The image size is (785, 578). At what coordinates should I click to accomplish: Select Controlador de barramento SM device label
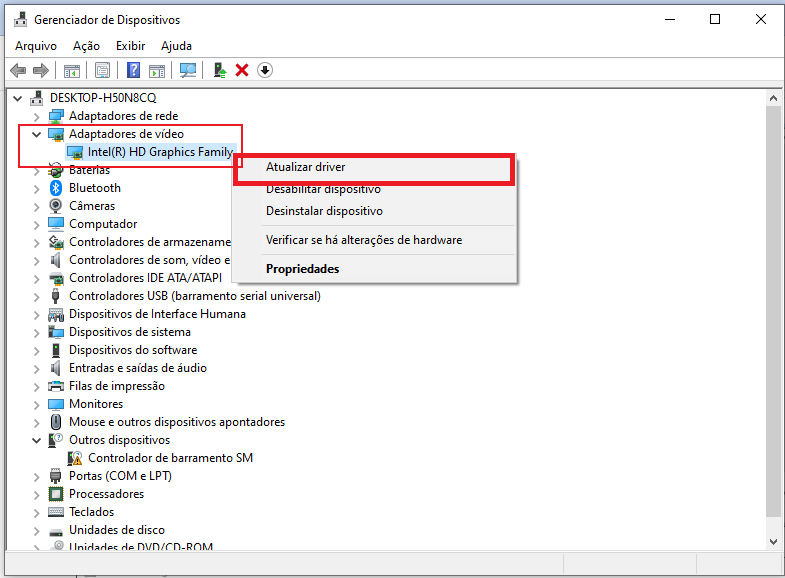point(171,458)
